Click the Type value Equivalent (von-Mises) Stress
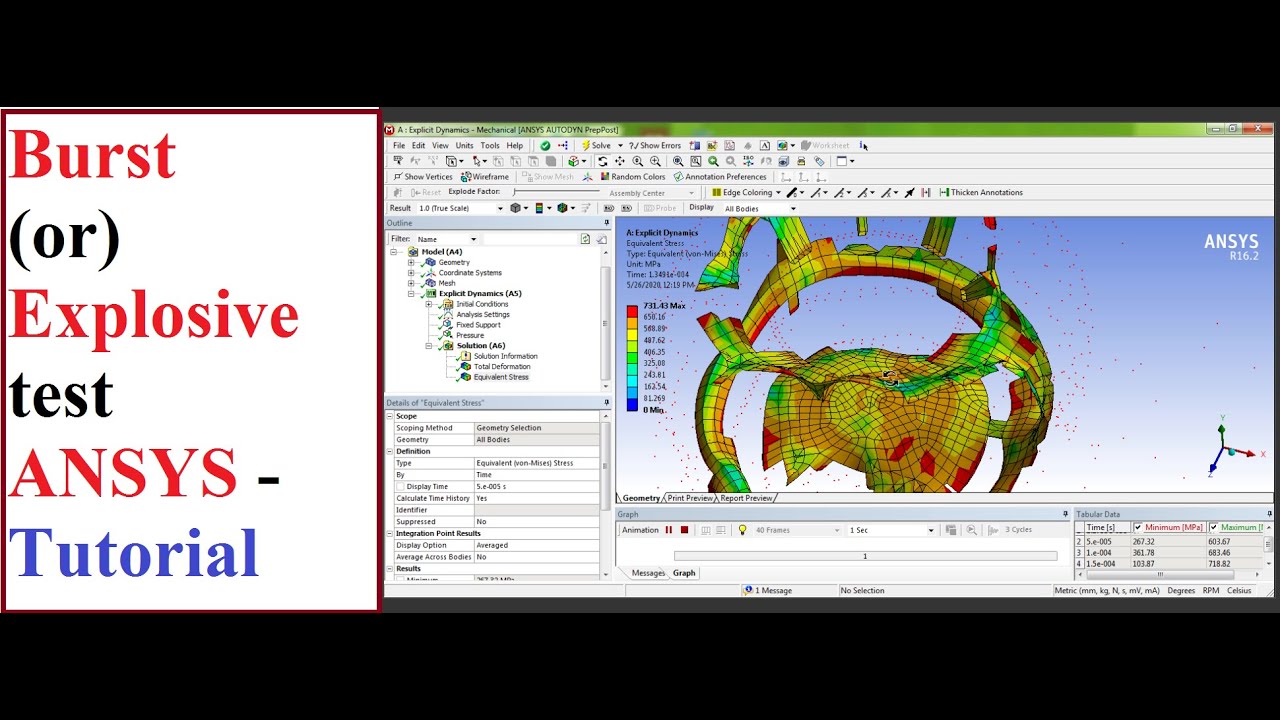Image resolution: width=1280 pixels, height=720 pixels. tap(536, 463)
